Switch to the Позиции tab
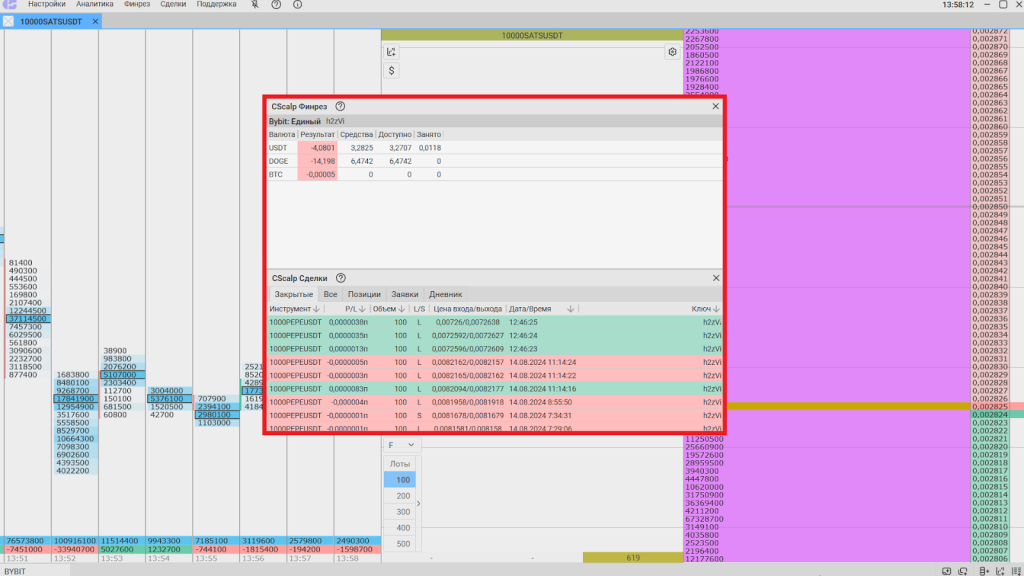The height and width of the screenshot is (576, 1024). click(x=364, y=295)
